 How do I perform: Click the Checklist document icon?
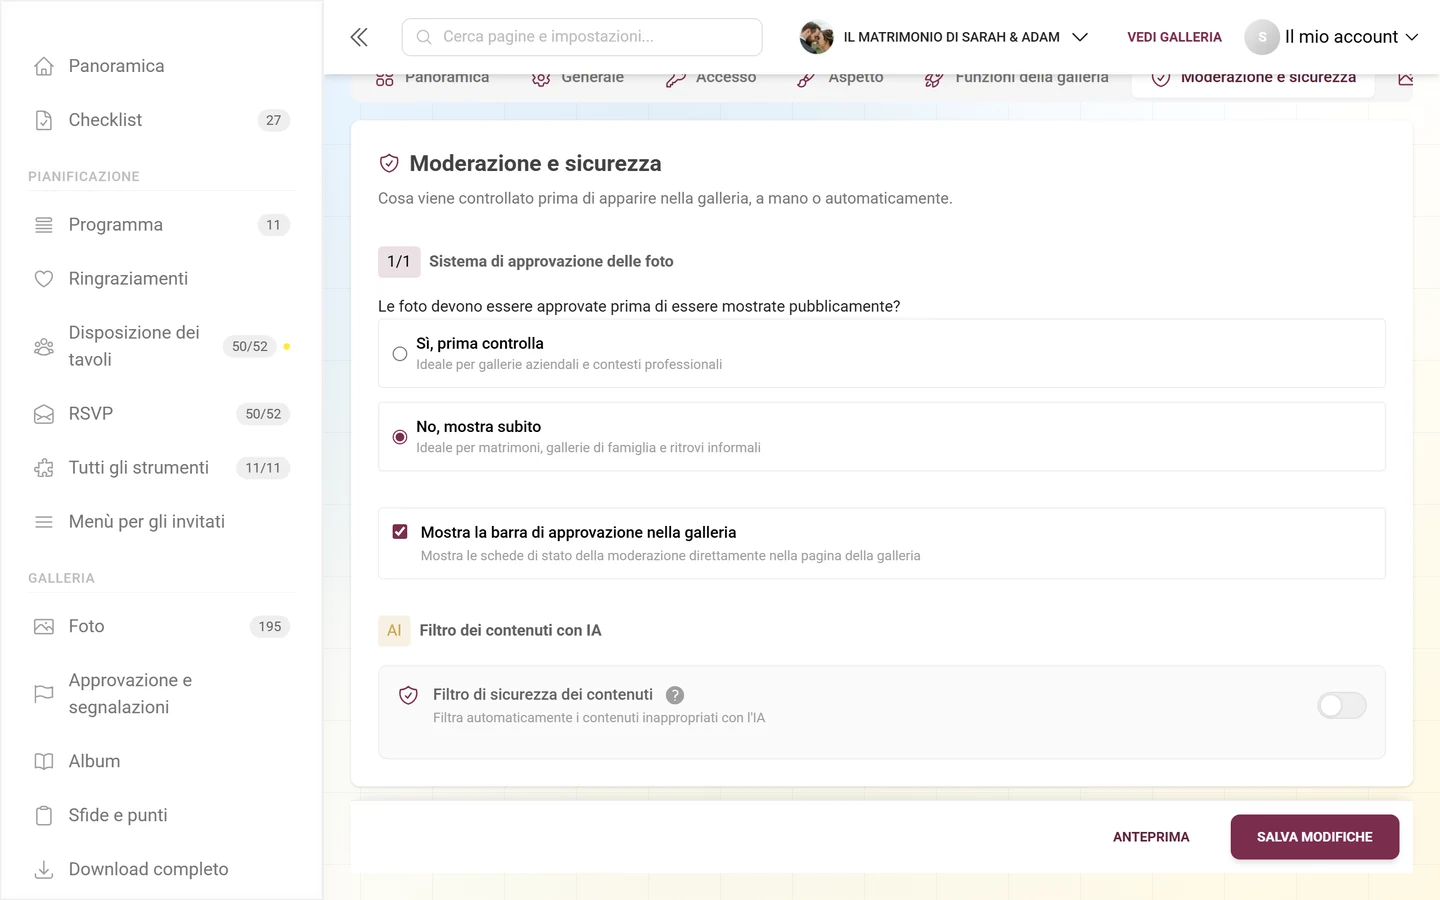click(x=44, y=120)
